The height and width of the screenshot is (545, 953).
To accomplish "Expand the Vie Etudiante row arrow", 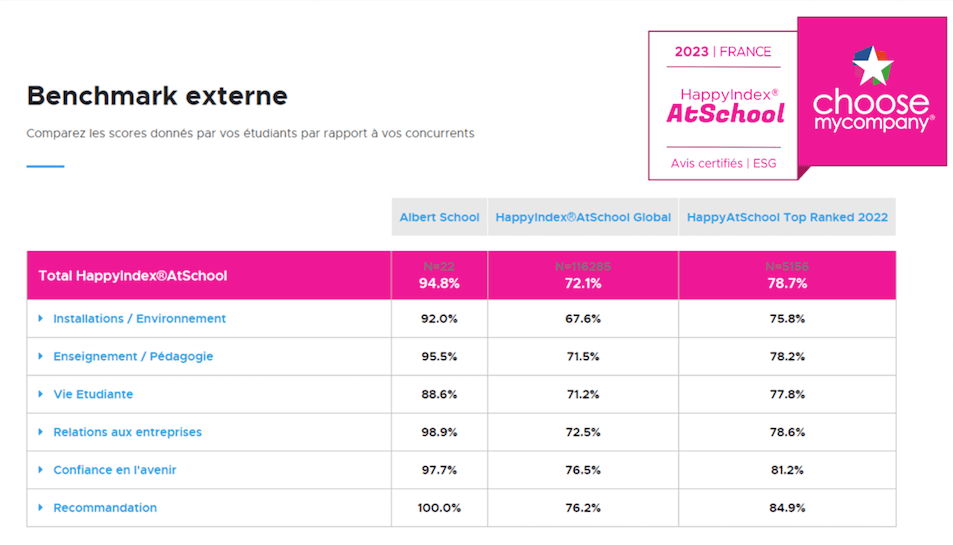I will 41,395.
